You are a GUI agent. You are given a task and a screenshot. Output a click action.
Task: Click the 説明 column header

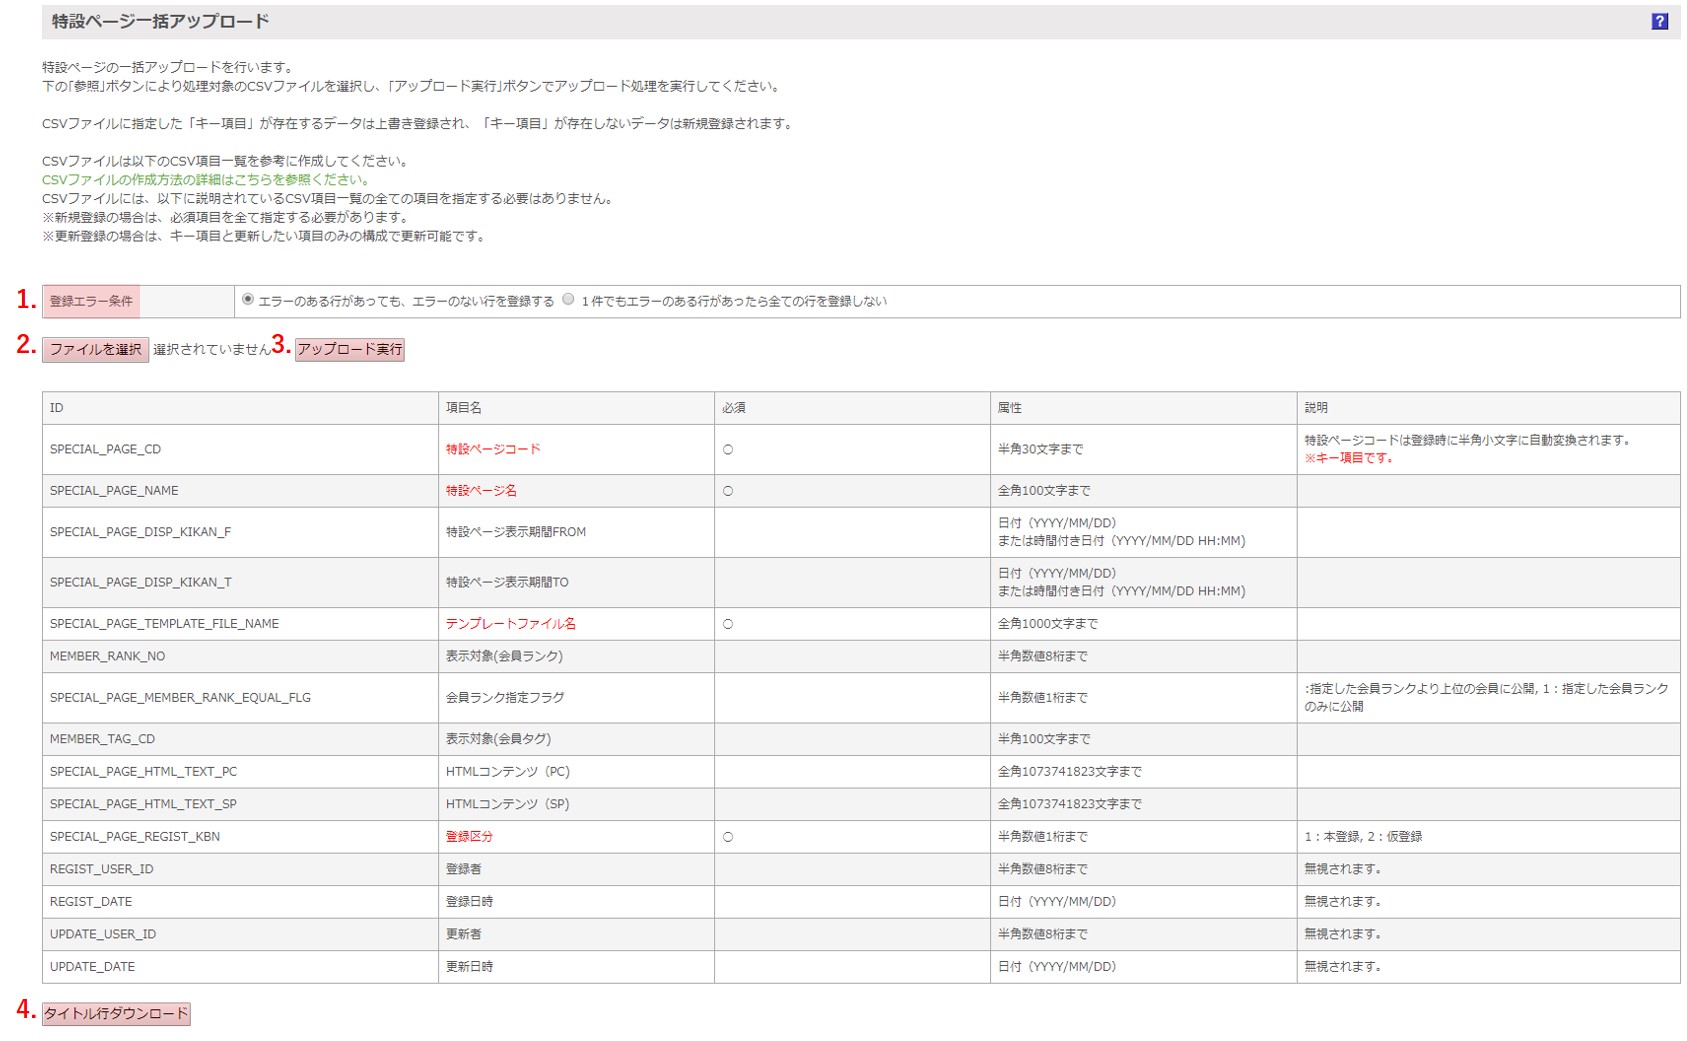(x=1316, y=408)
